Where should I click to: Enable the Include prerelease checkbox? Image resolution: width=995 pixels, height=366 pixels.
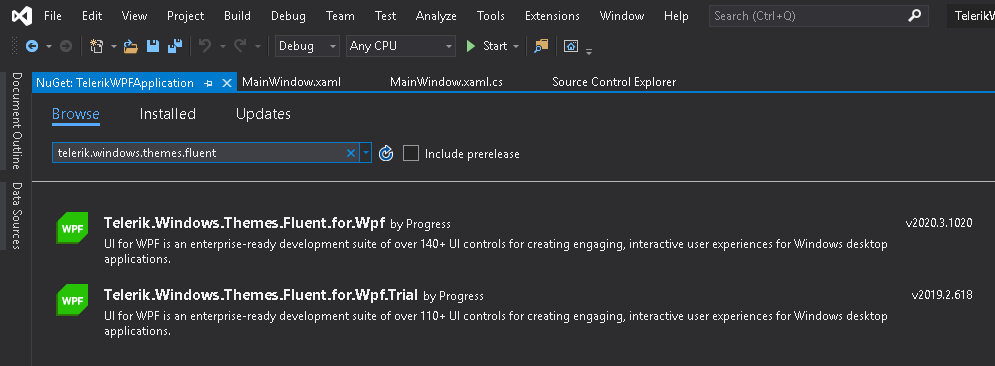click(411, 154)
